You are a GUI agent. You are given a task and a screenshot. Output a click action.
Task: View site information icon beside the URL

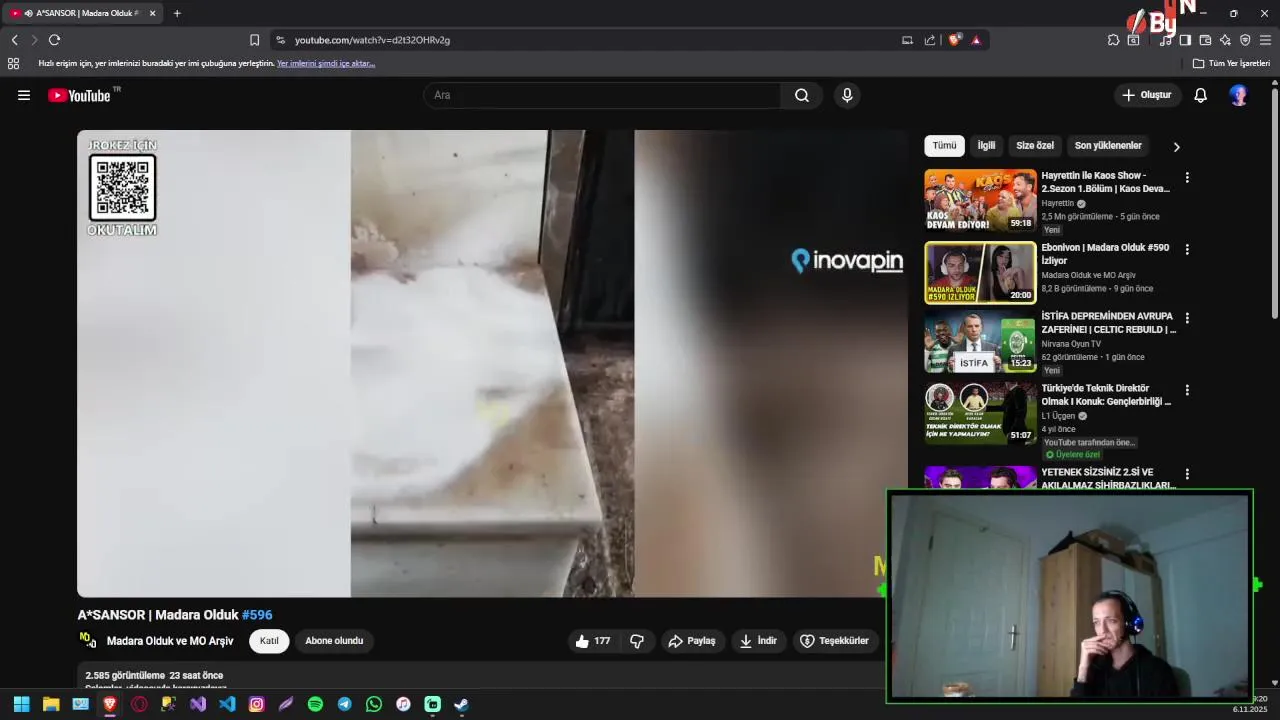click(280, 40)
